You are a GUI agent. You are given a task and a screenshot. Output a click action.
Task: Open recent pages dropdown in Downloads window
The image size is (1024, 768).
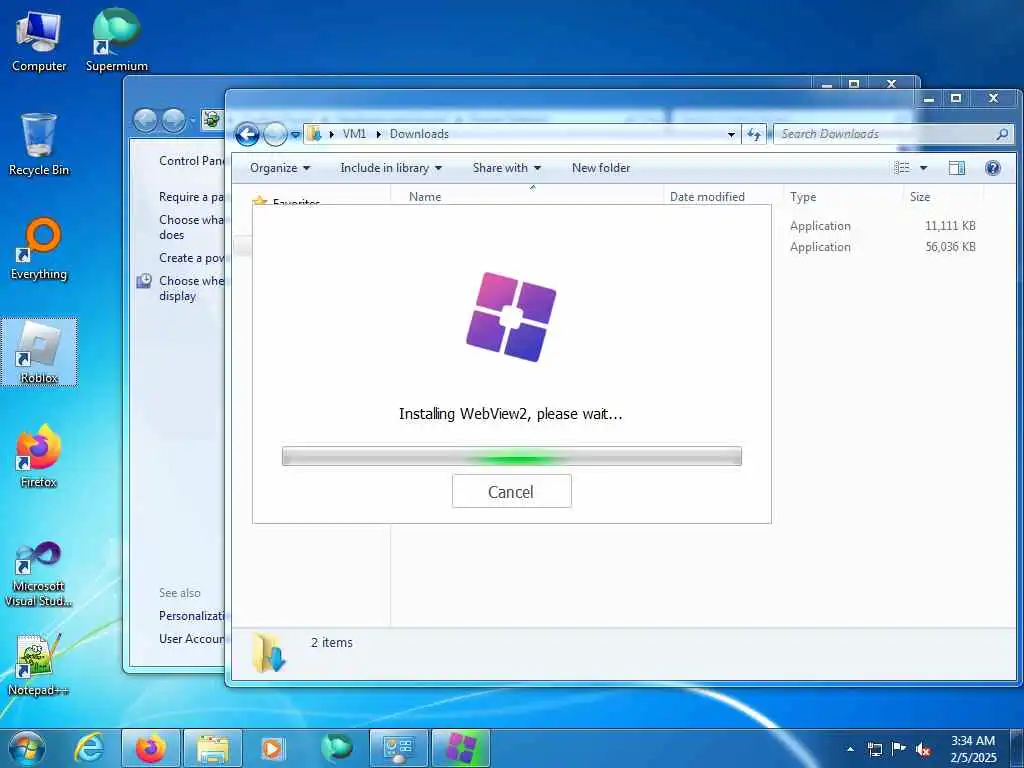pyautogui.click(x=295, y=135)
